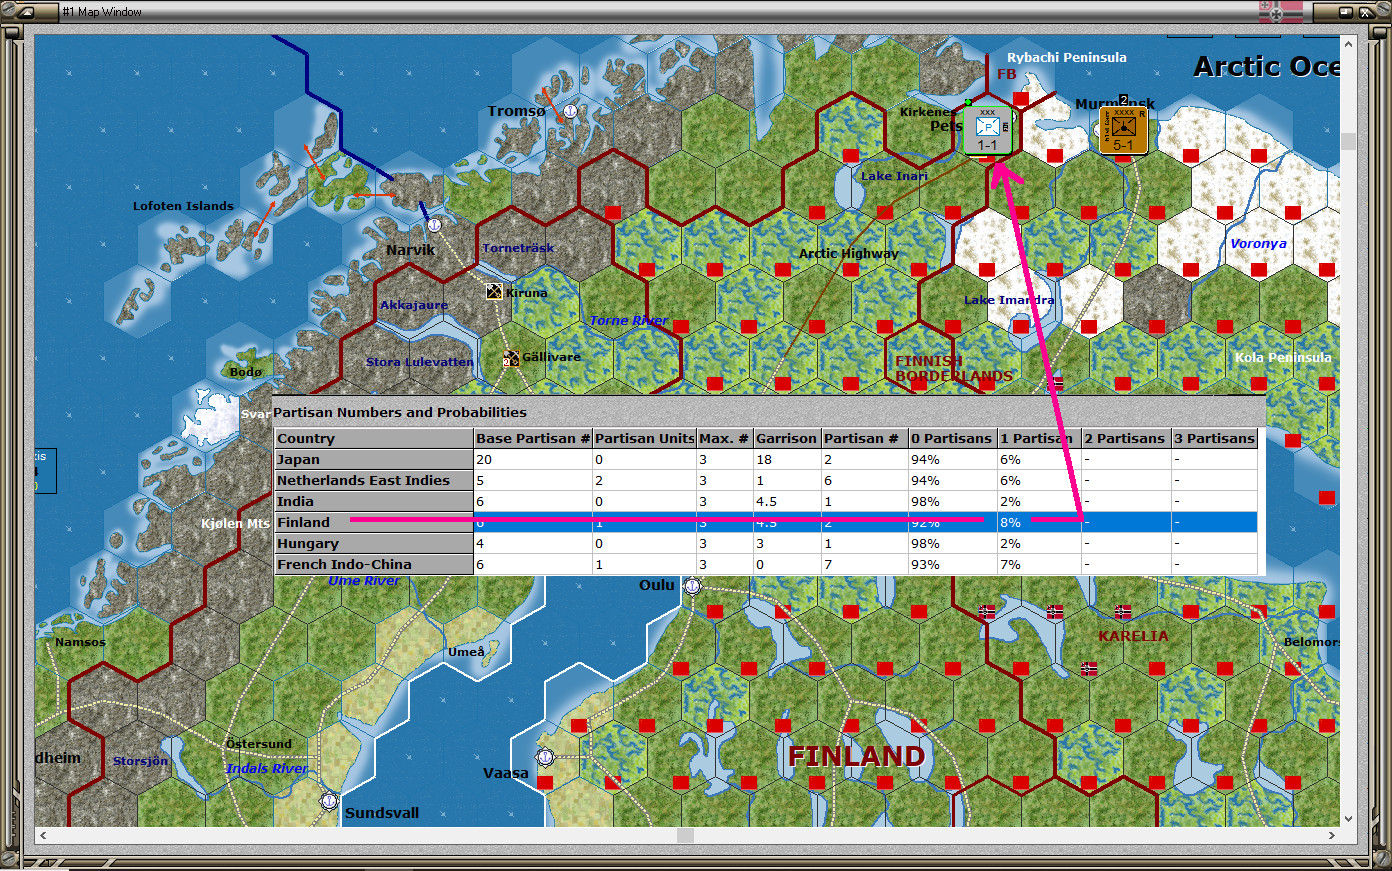The image size is (1392, 871).
Task: Select the highlighted Finland row
Action: (x=766, y=522)
